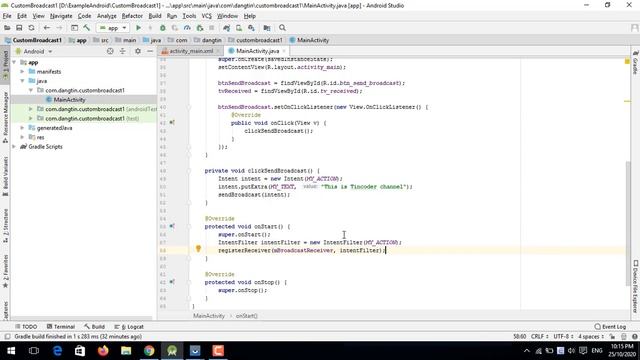This screenshot has height=360, width=640.
Task: Click the override gutter icon beside onStart
Action: click(172, 226)
